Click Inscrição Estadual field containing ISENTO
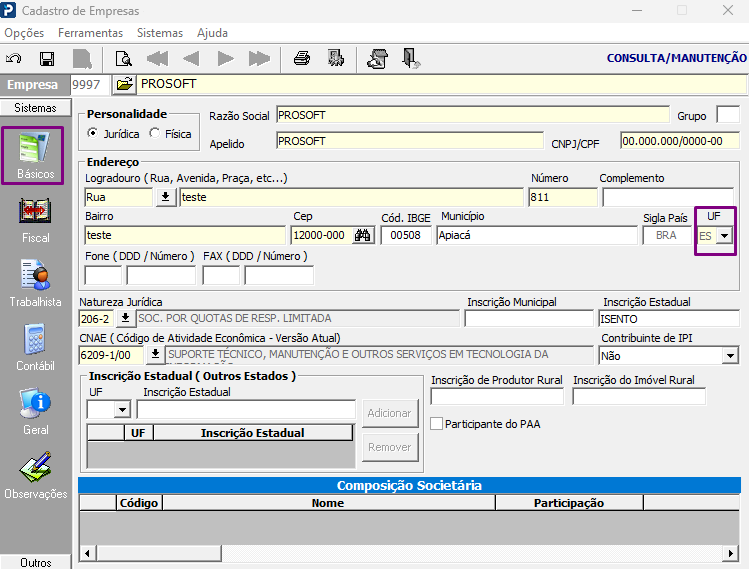Viewport: 749px width, 569px height. pyautogui.click(x=669, y=319)
